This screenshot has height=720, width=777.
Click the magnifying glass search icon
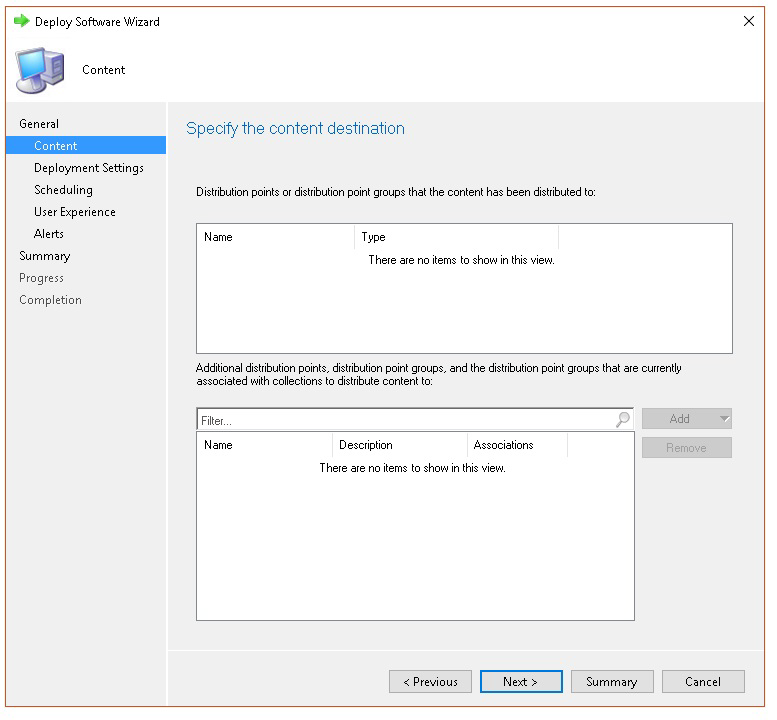coord(623,420)
